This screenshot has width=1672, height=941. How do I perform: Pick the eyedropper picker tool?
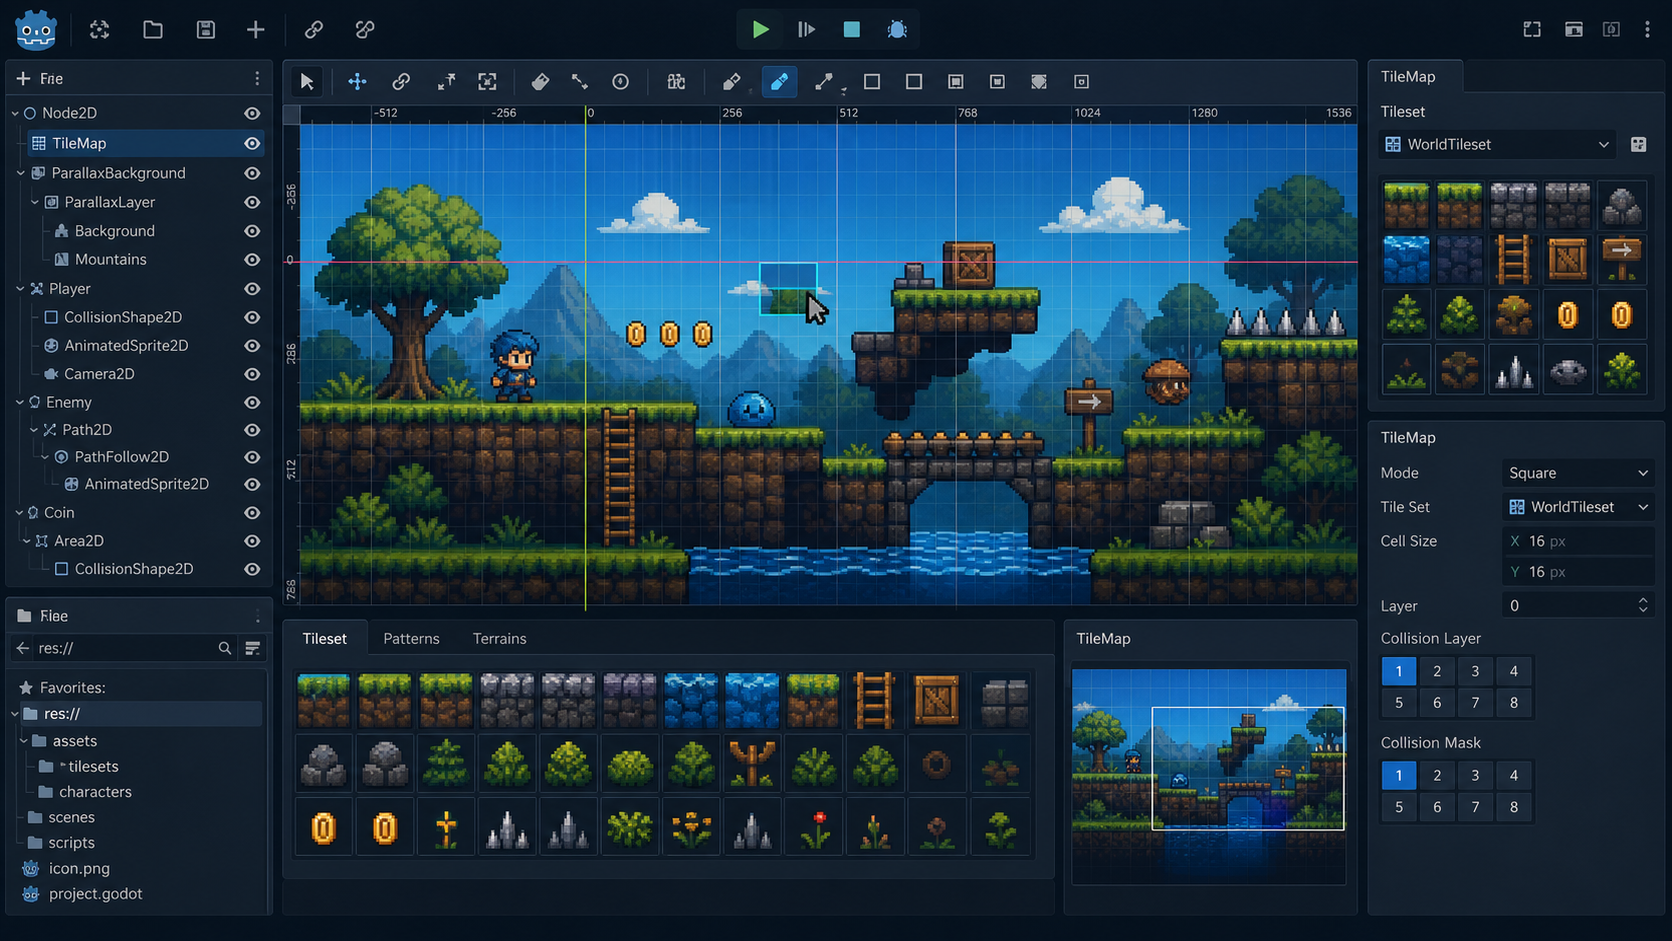[x=732, y=82]
